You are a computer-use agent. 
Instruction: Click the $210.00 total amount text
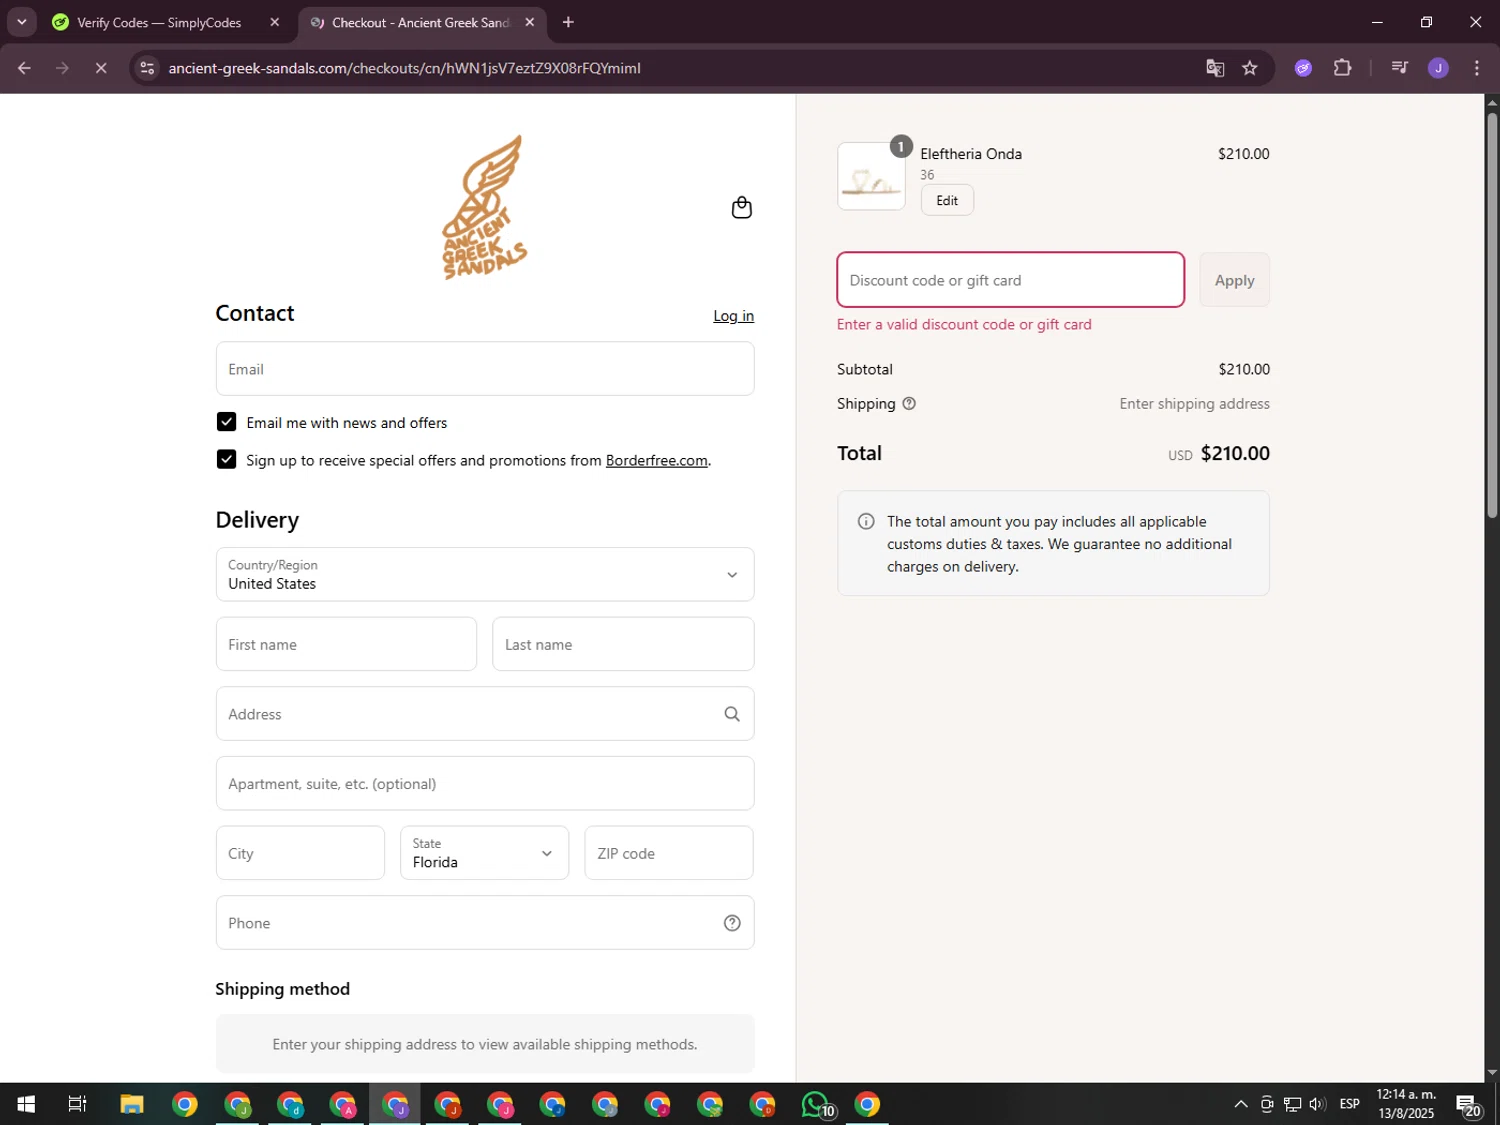[1235, 453]
